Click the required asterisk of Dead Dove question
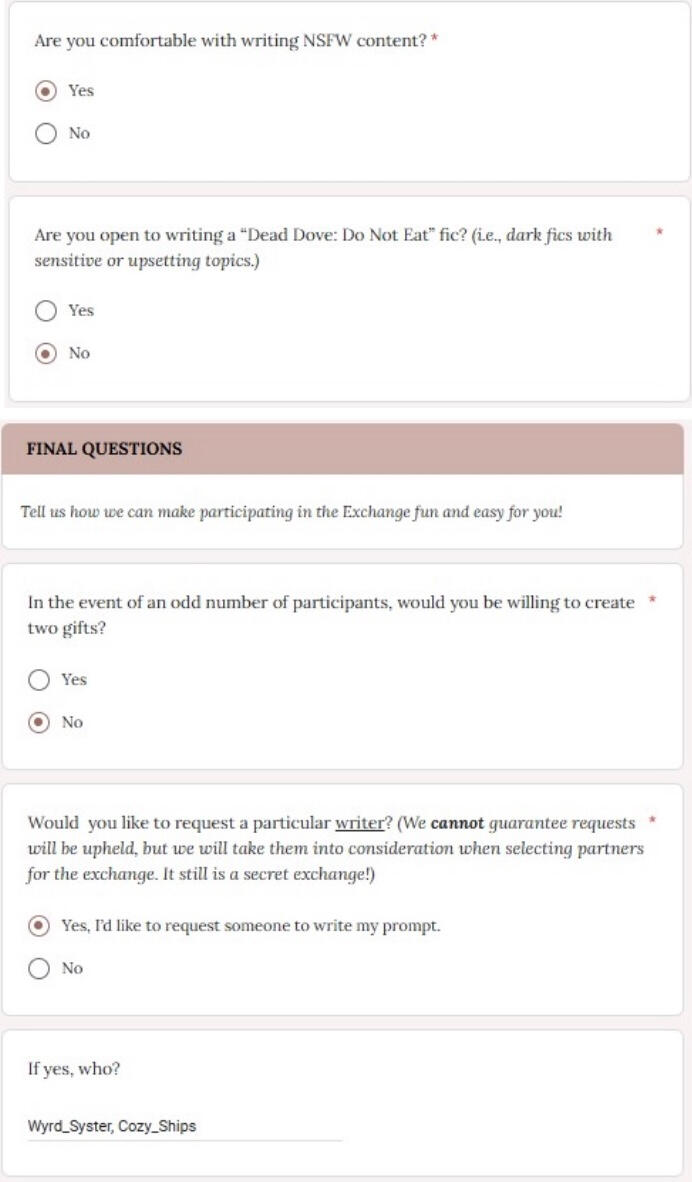Image resolution: width=692 pixels, height=1182 pixels. [659, 234]
